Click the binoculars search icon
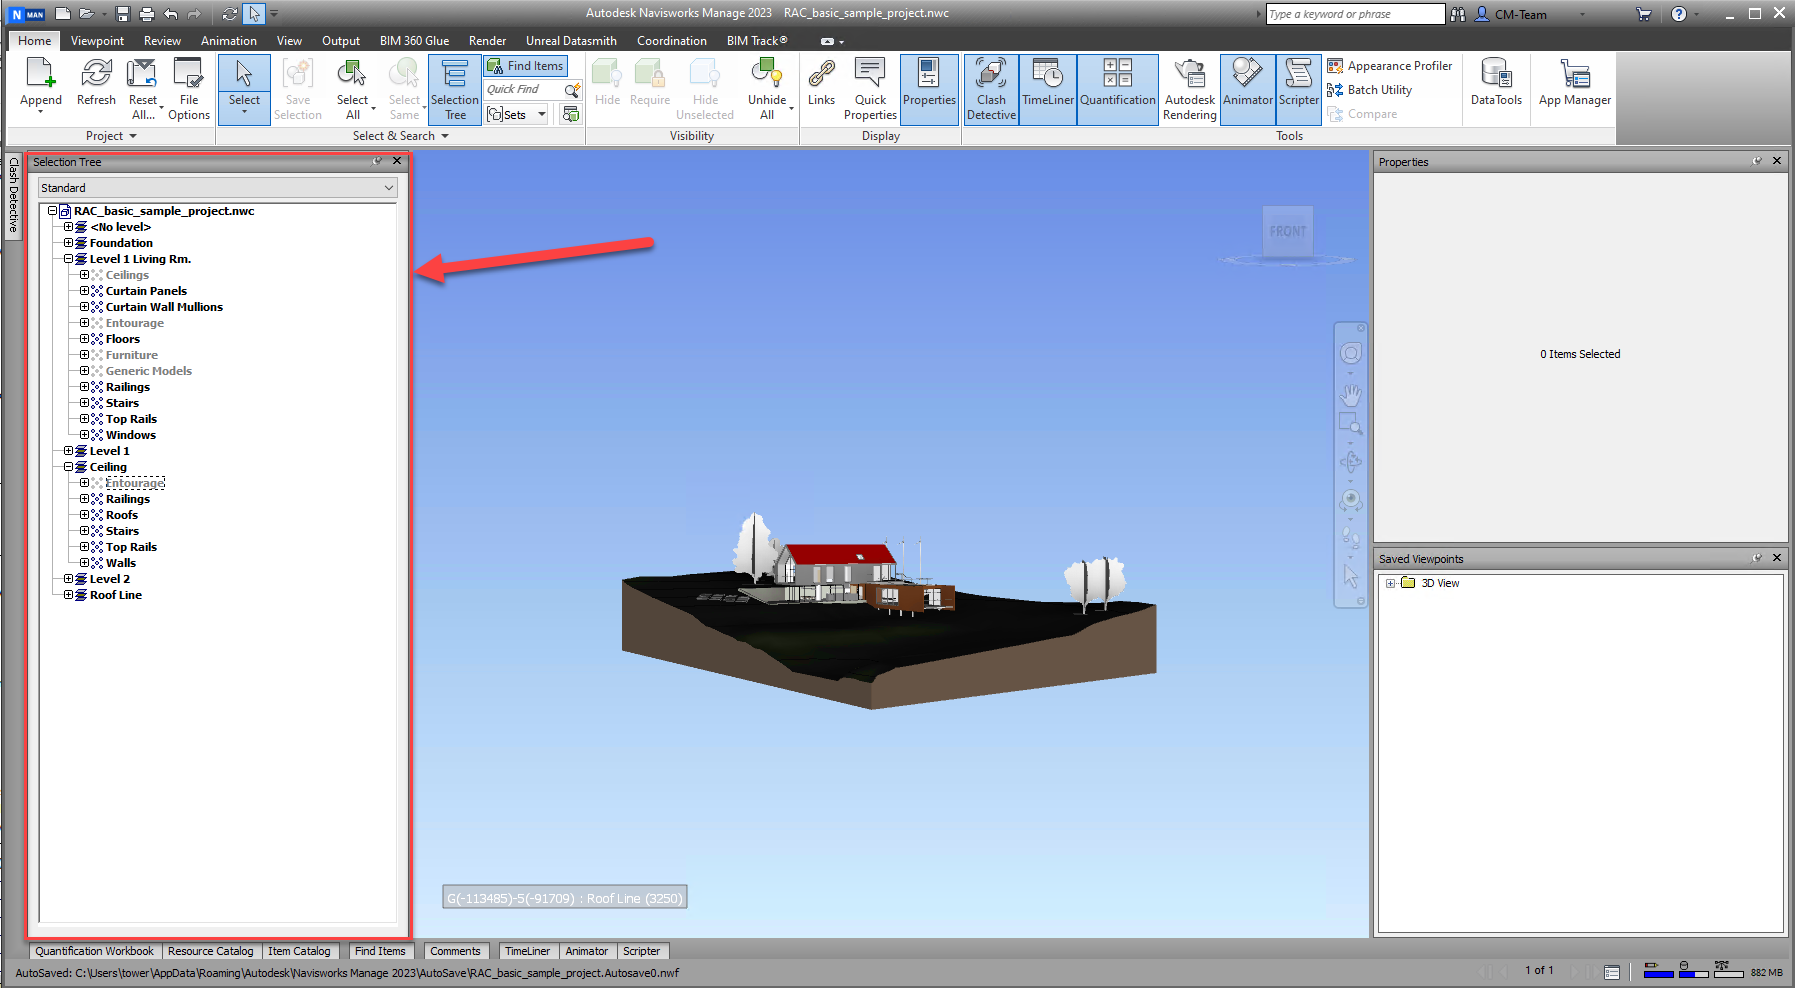 [1458, 14]
